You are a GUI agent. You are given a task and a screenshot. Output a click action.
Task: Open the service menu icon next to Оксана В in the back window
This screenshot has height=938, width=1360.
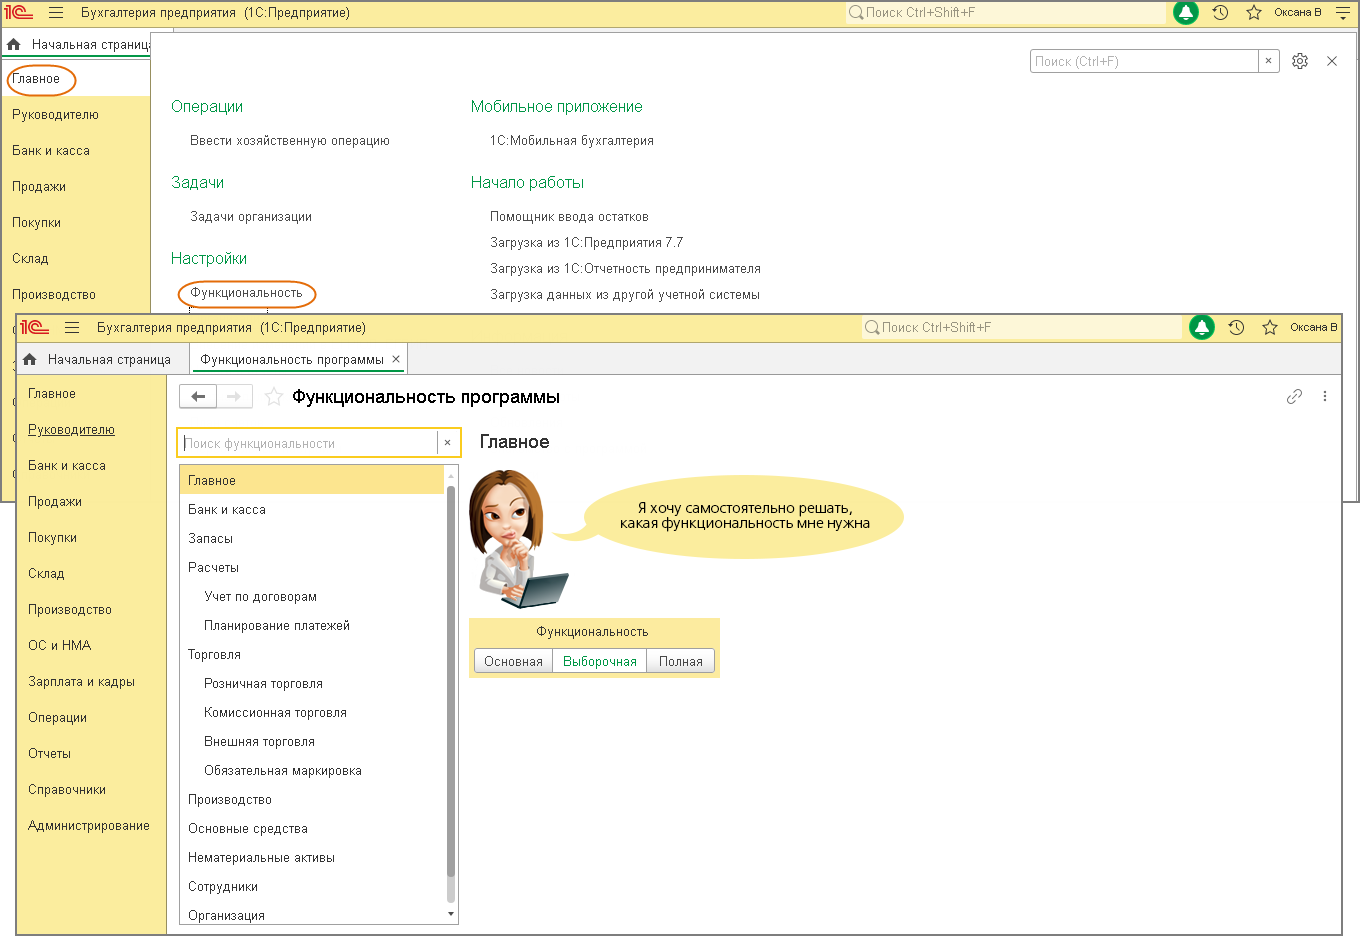1343,13
